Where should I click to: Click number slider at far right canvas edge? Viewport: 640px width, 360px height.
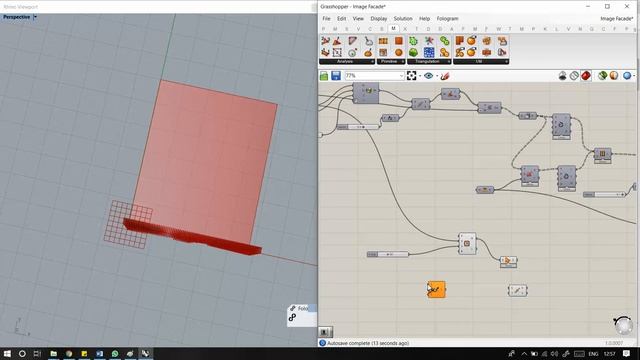tap(604, 195)
